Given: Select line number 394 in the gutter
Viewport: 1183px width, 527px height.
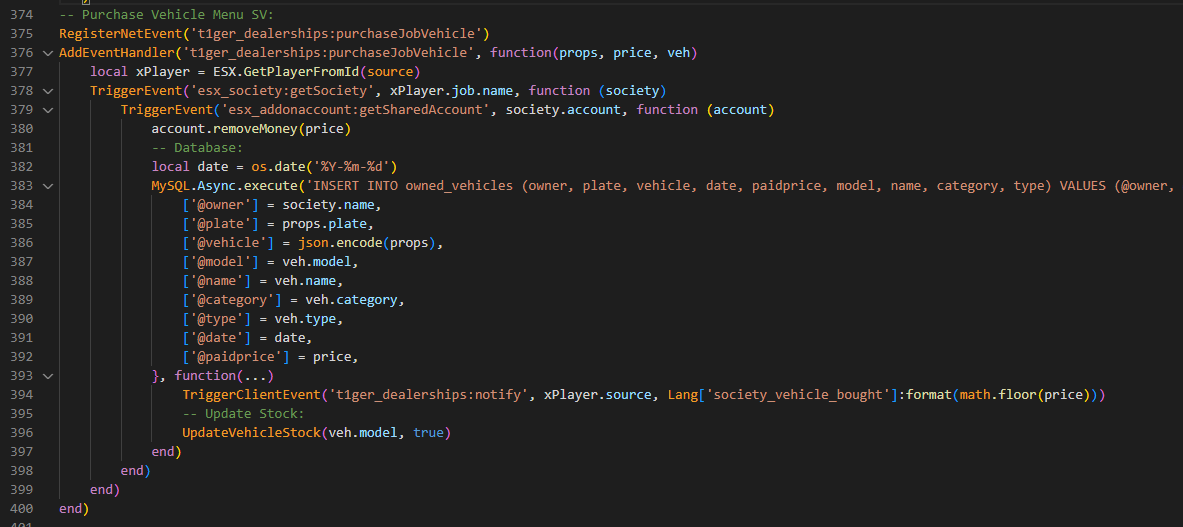Looking at the screenshot, I should coord(20,395).
